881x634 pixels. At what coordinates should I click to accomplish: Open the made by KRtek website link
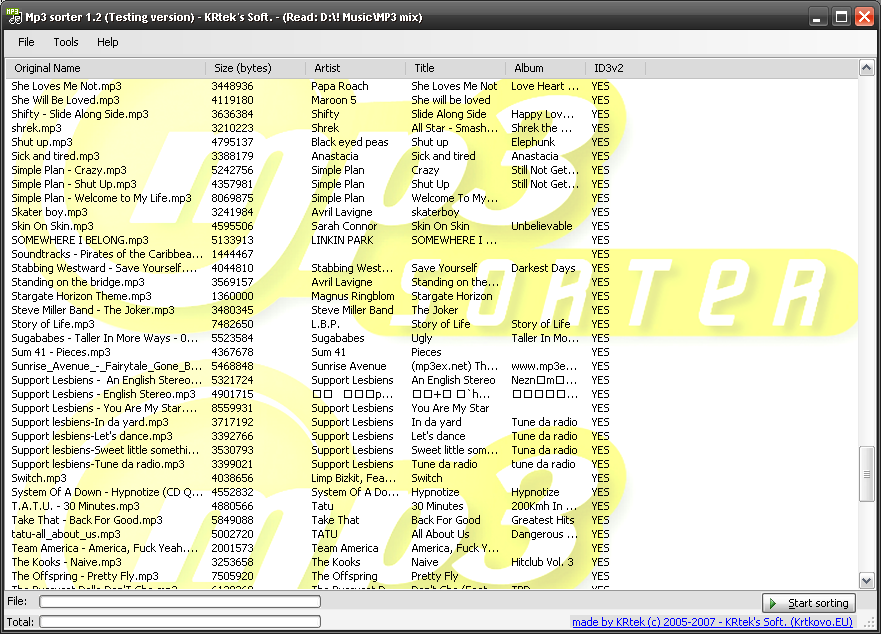(712, 622)
